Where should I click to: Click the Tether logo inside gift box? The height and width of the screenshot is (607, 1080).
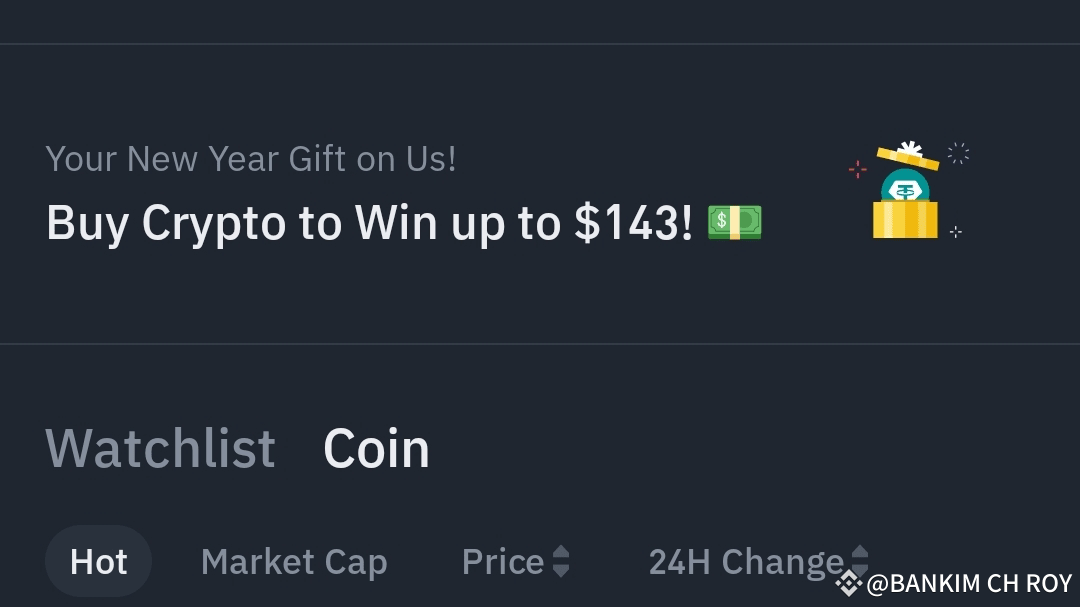click(x=905, y=190)
